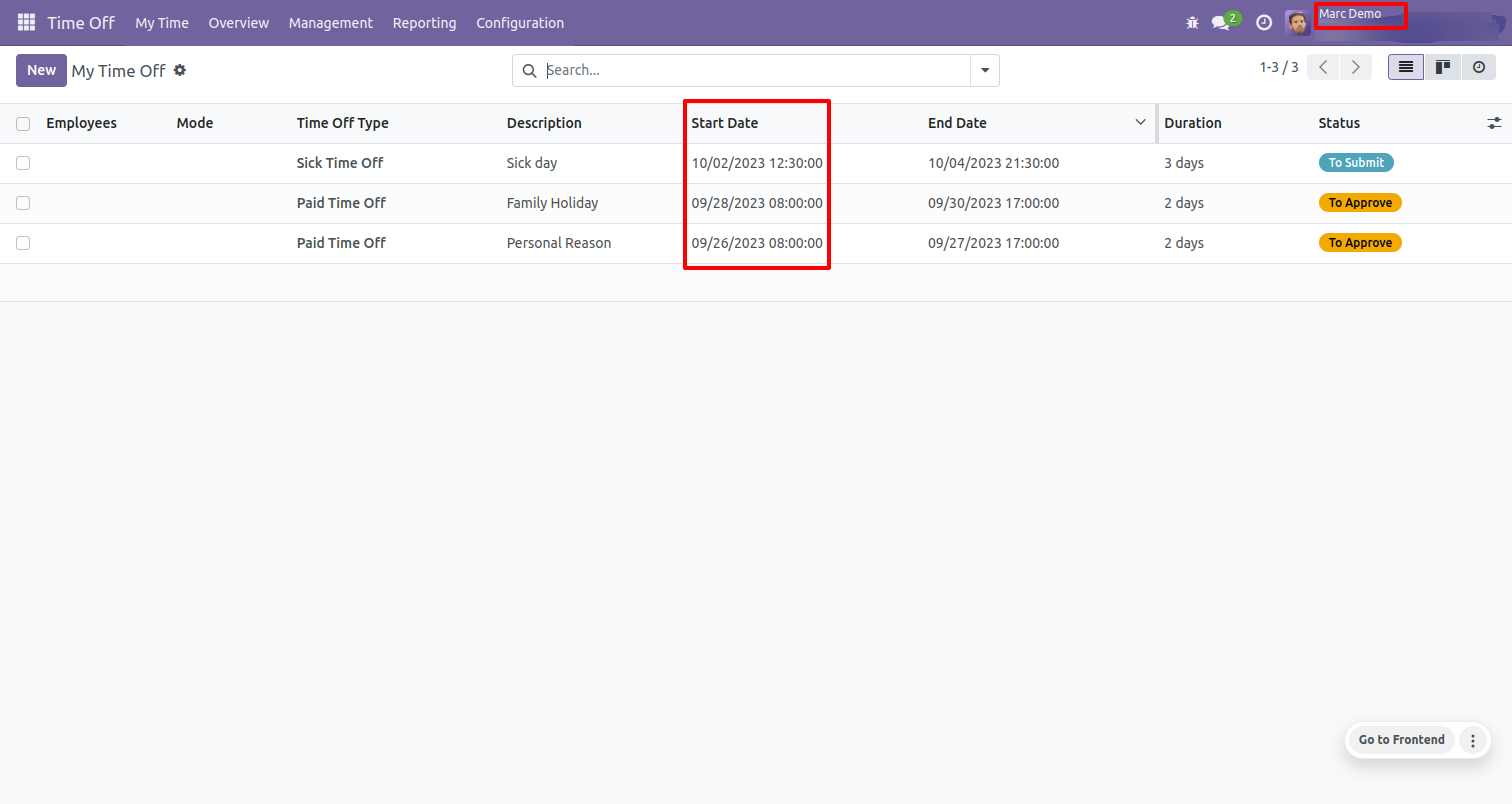Open the Sick Time Off record
Viewport: 1512px width, 804px height.
[x=340, y=163]
